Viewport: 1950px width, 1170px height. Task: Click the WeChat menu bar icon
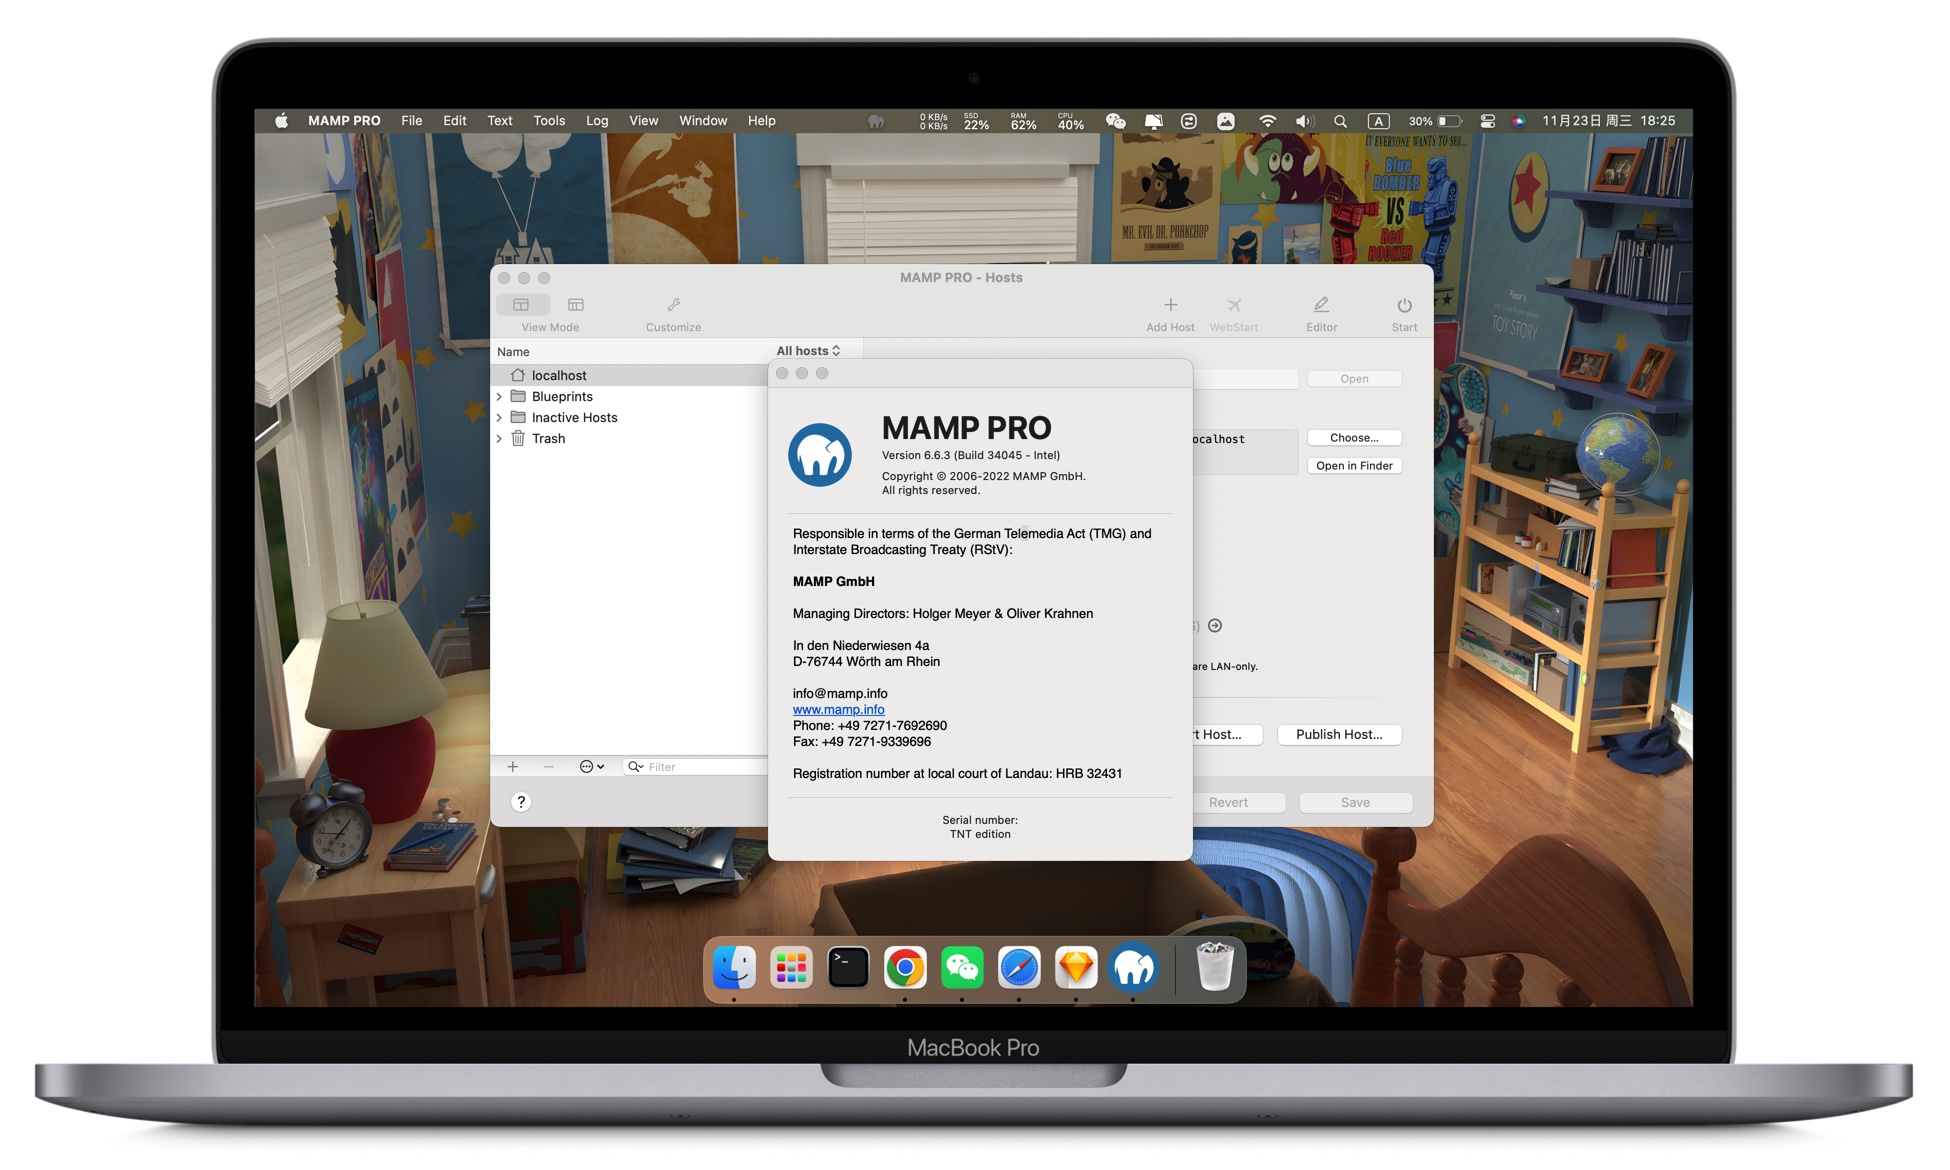coord(1115,121)
